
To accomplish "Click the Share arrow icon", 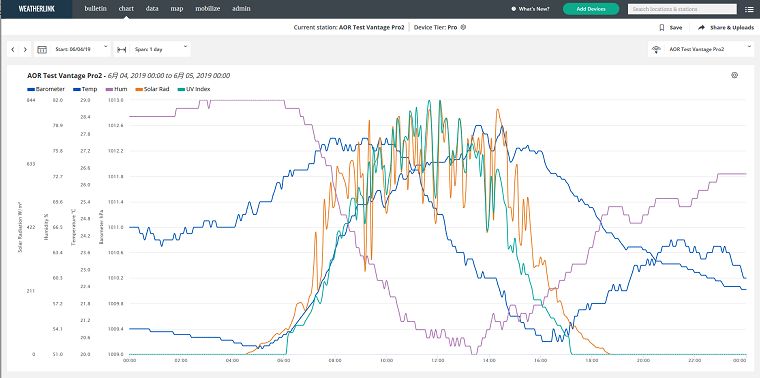I will [701, 28].
